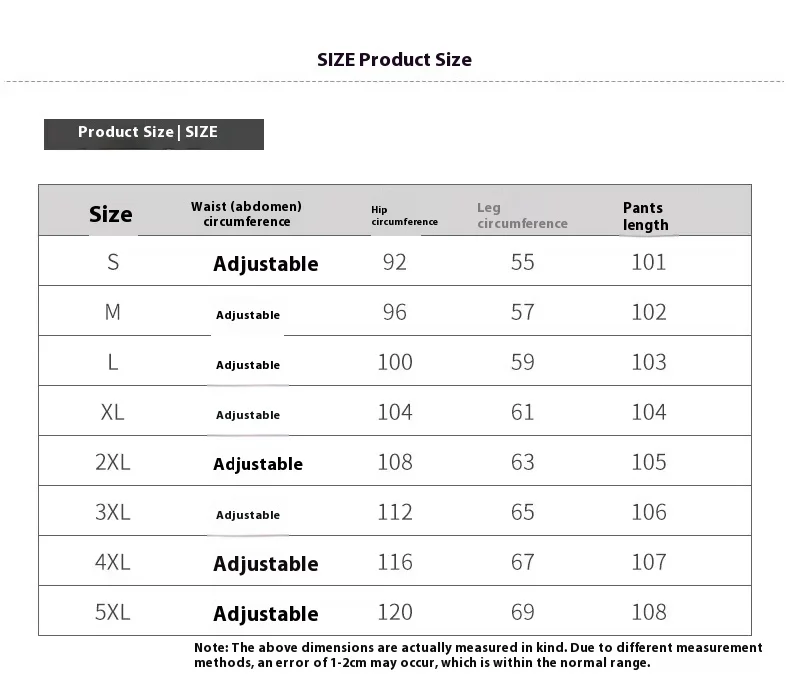Click the M size row label

[x=113, y=312]
